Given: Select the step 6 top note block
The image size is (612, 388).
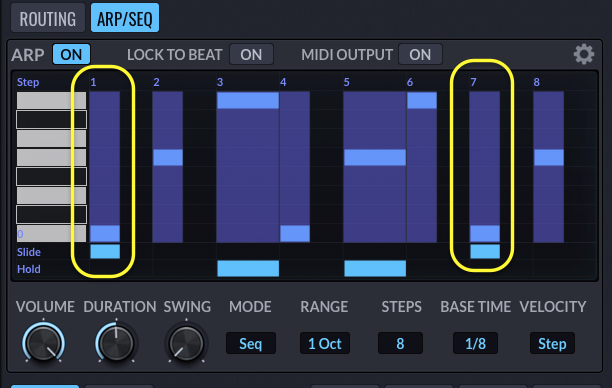Looking at the screenshot, I should click(422, 100).
